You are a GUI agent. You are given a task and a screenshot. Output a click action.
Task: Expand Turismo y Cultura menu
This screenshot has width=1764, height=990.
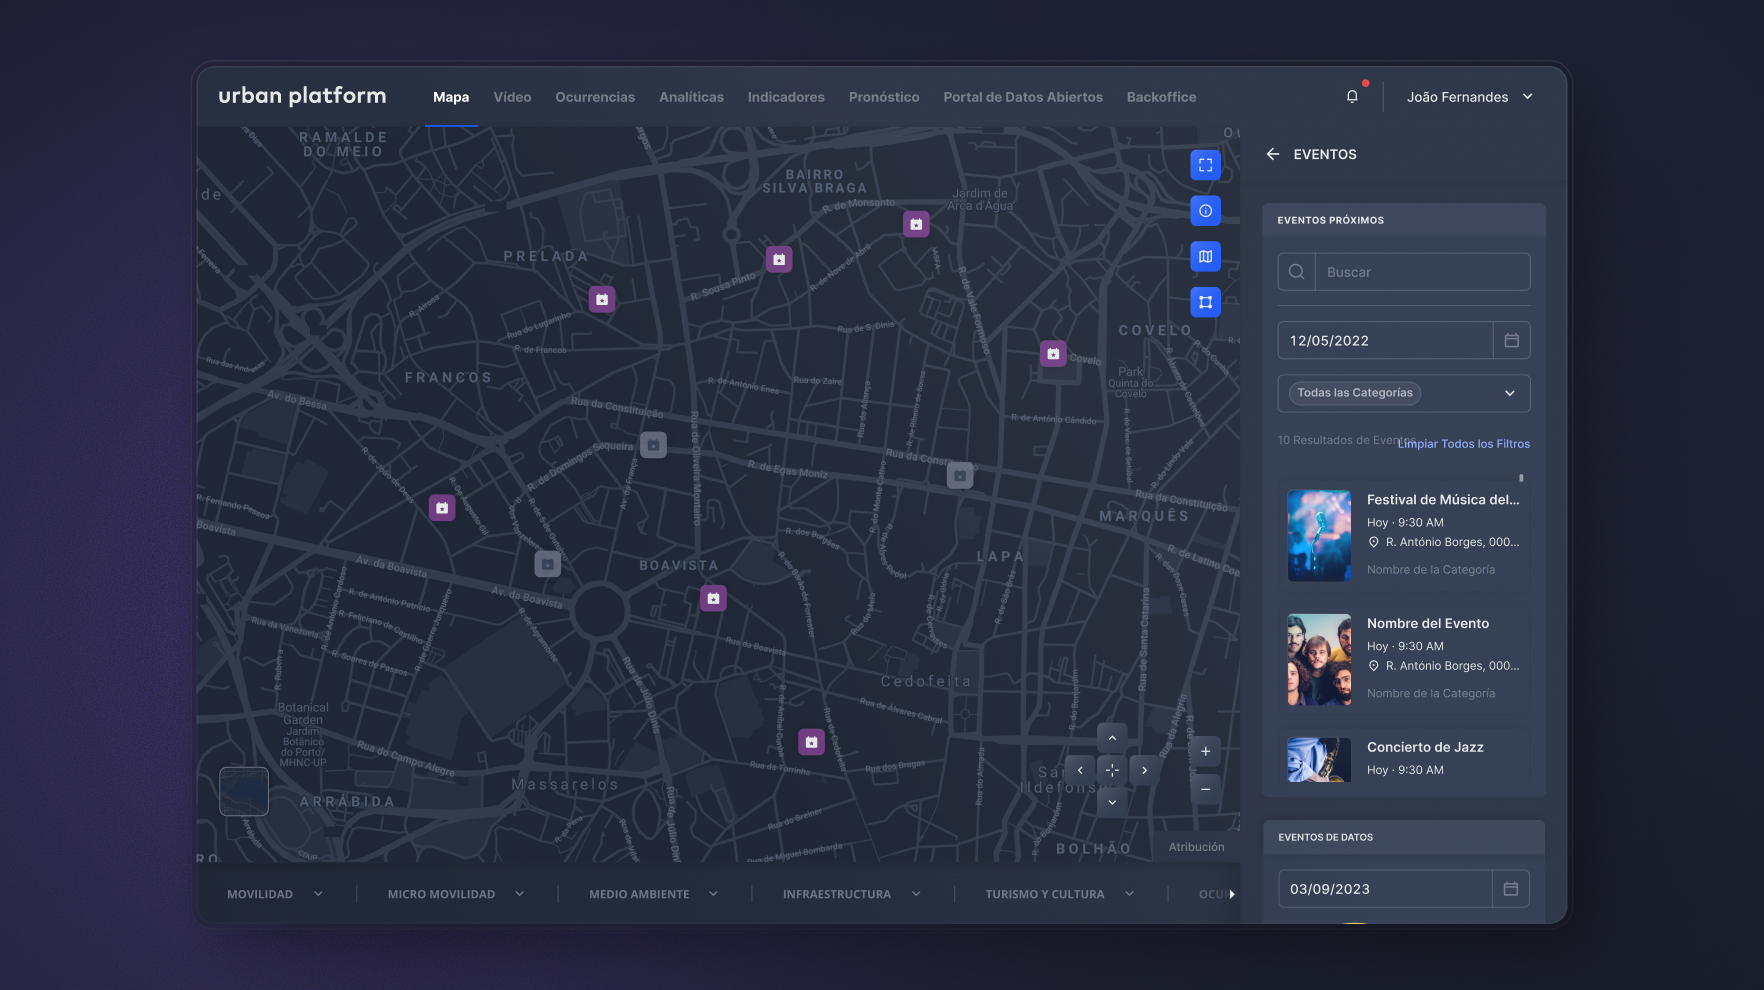(1058, 894)
